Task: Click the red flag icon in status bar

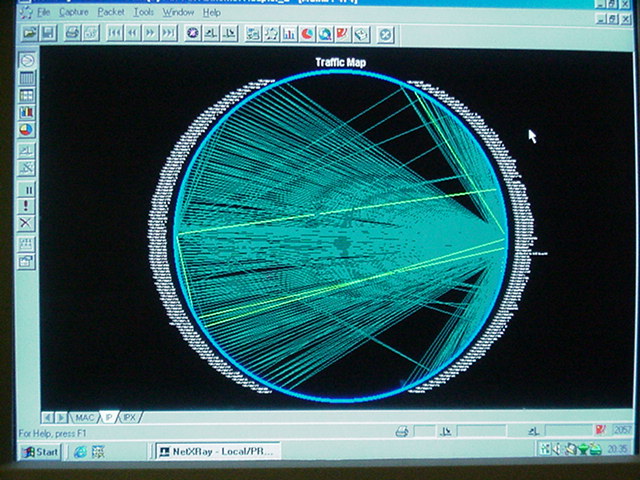Action: 600,429
